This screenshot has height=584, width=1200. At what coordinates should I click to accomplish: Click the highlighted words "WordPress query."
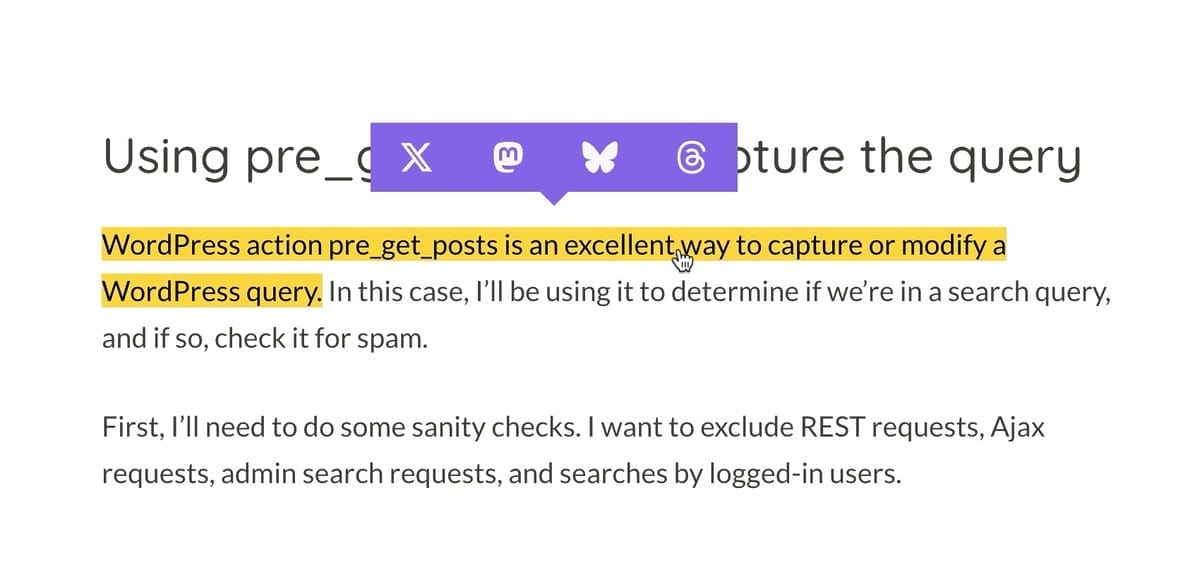click(x=212, y=292)
